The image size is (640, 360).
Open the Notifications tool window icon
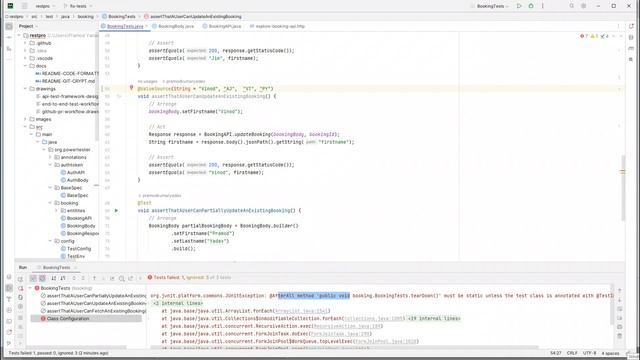631,26
